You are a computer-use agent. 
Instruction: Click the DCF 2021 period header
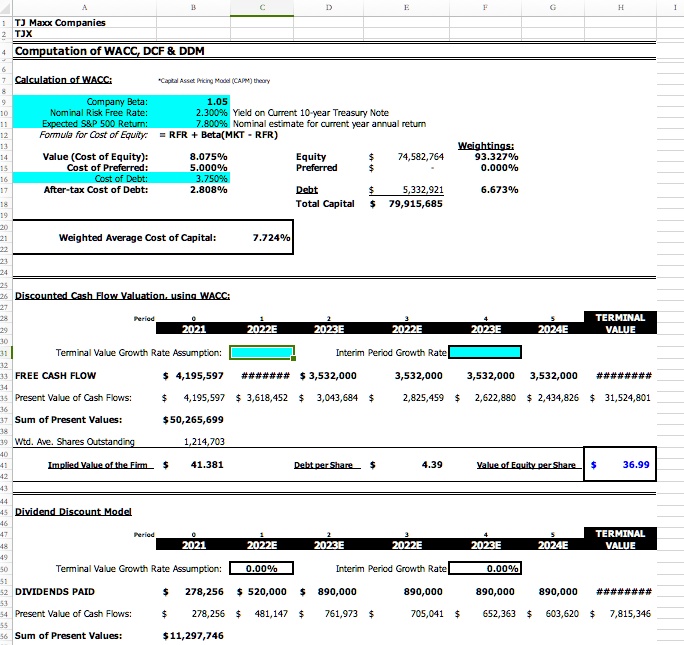(x=193, y=329)
